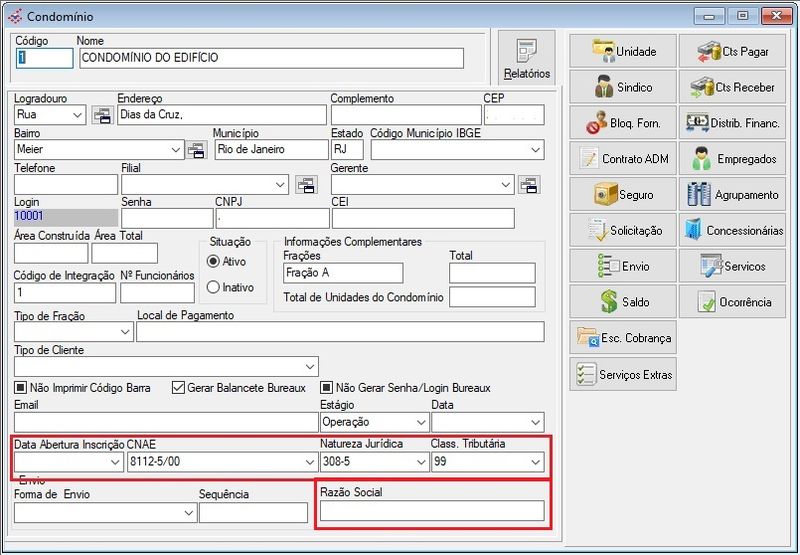Open the Relatórios reports button

tap(527, 58)
